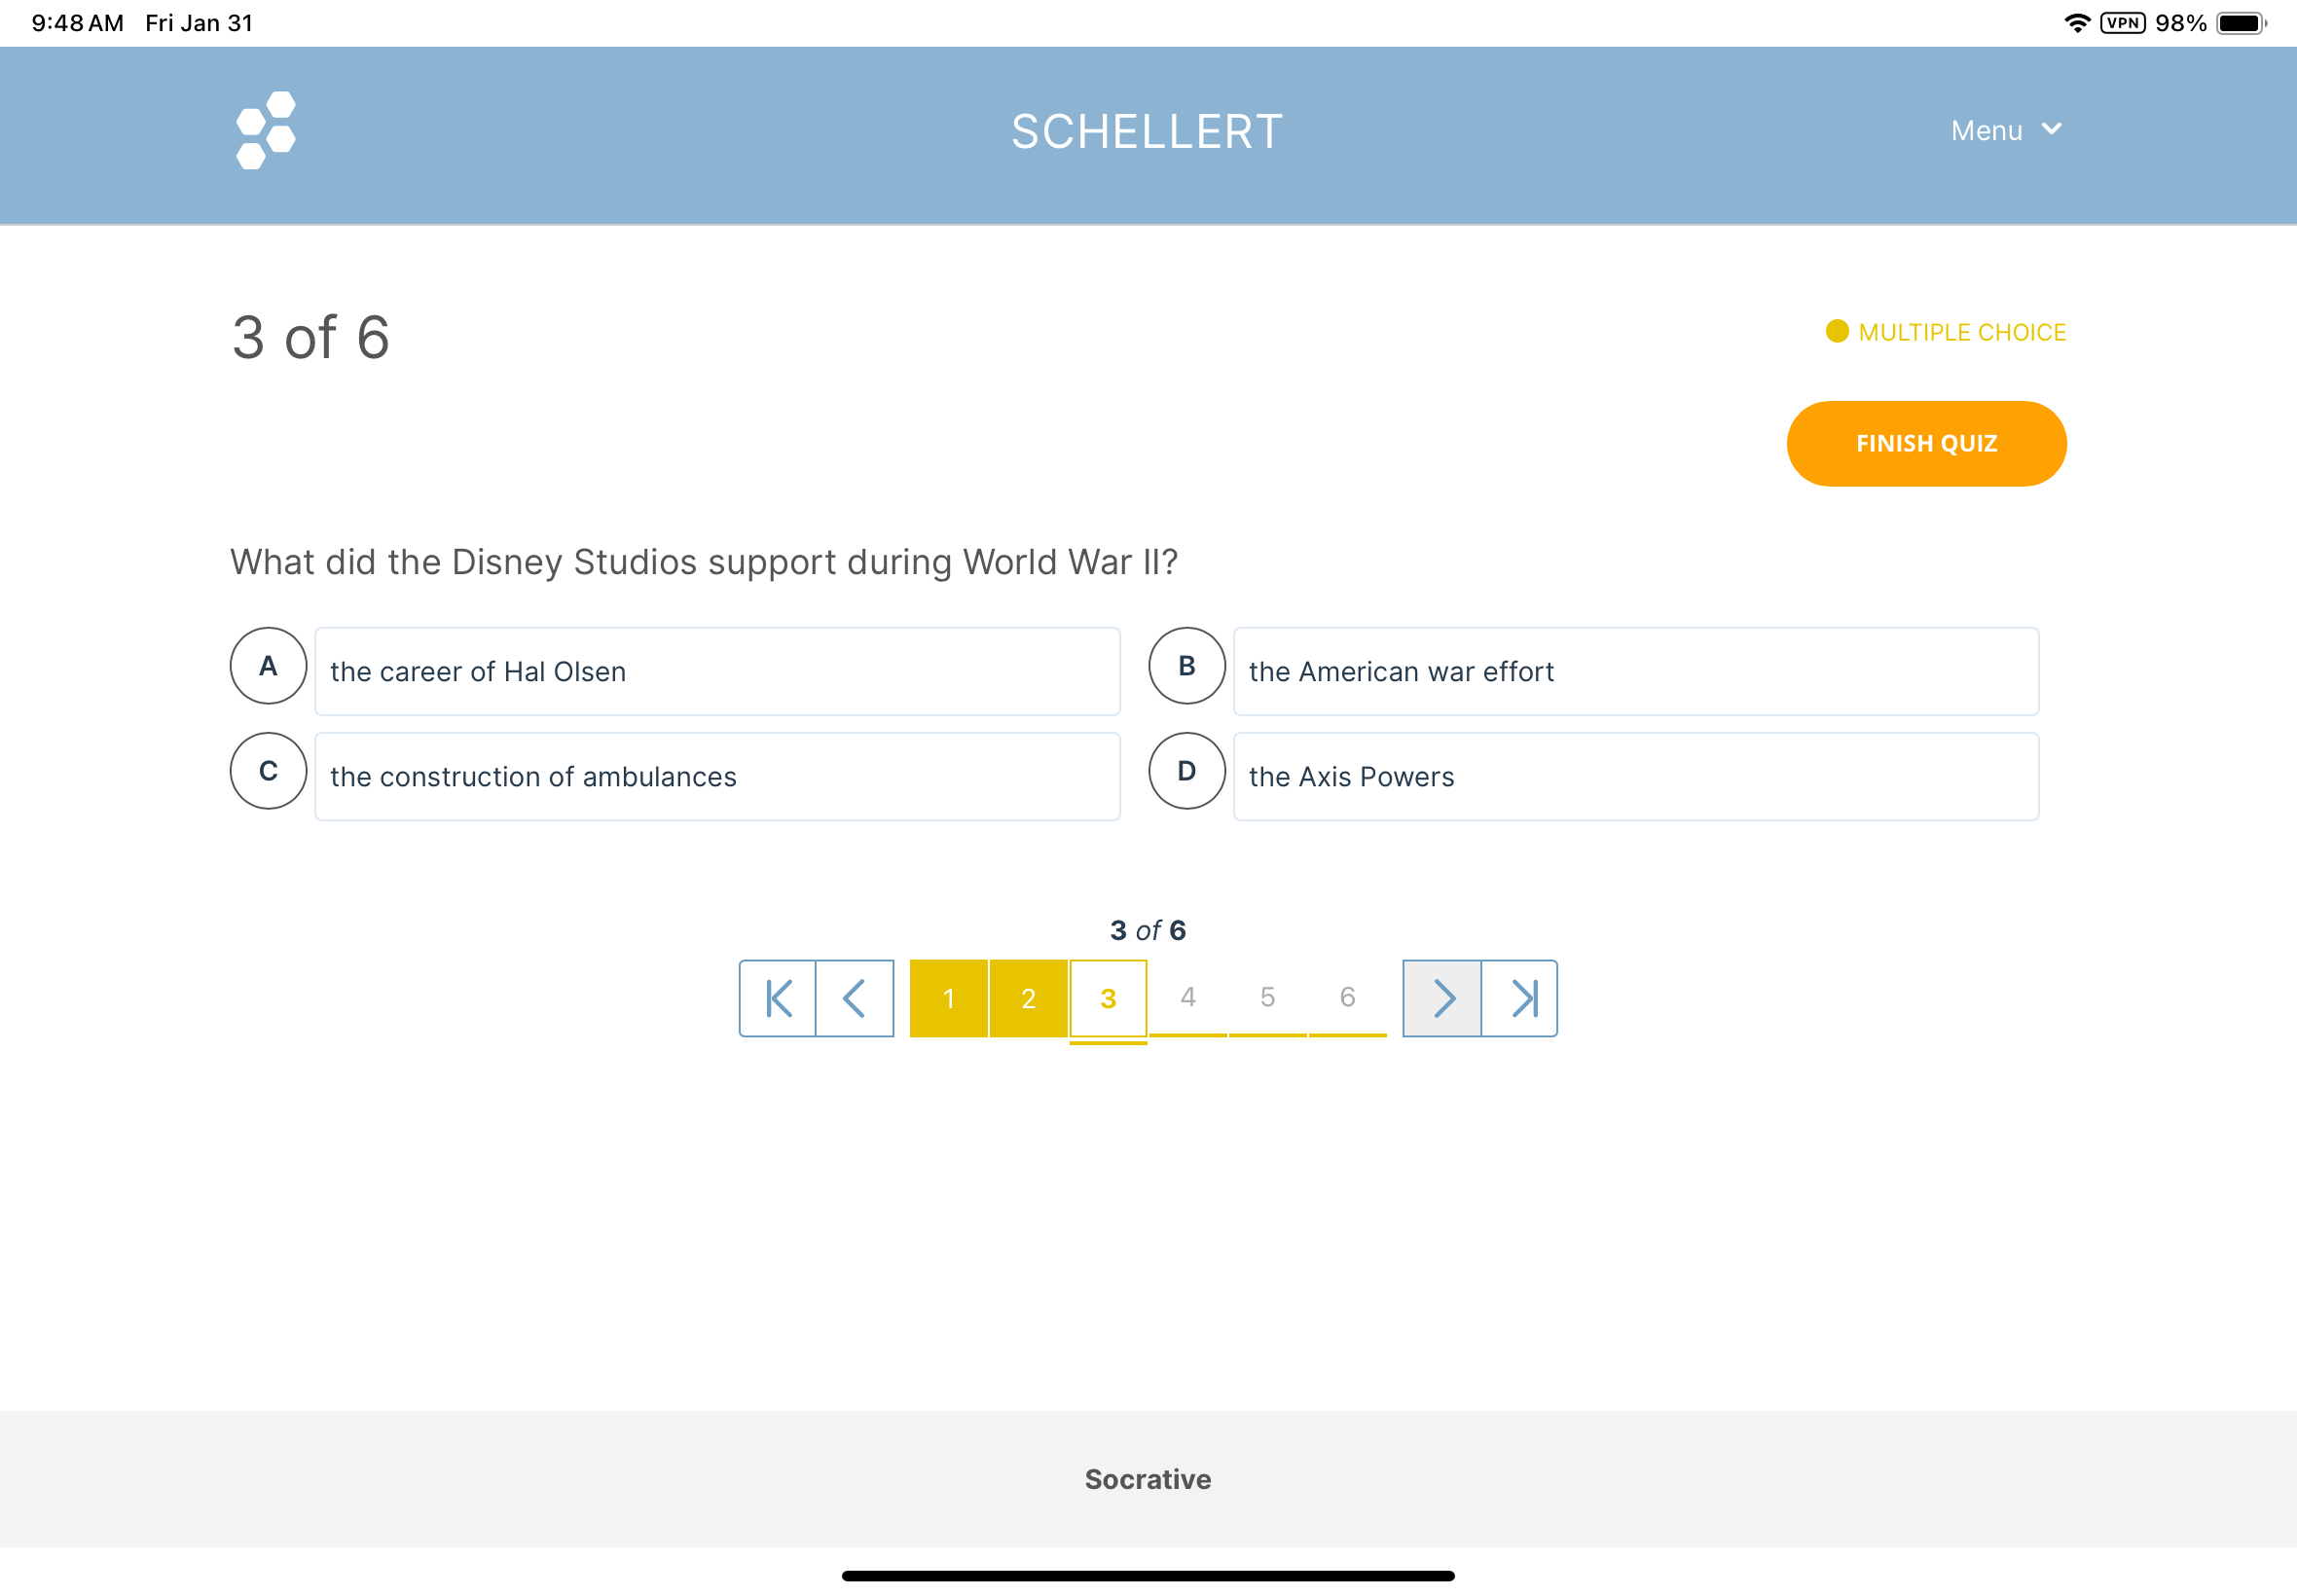Navigate to question 4 in pagination
The height and width of the screenshot is (1596, 2297).
(x=1186, y=997)
